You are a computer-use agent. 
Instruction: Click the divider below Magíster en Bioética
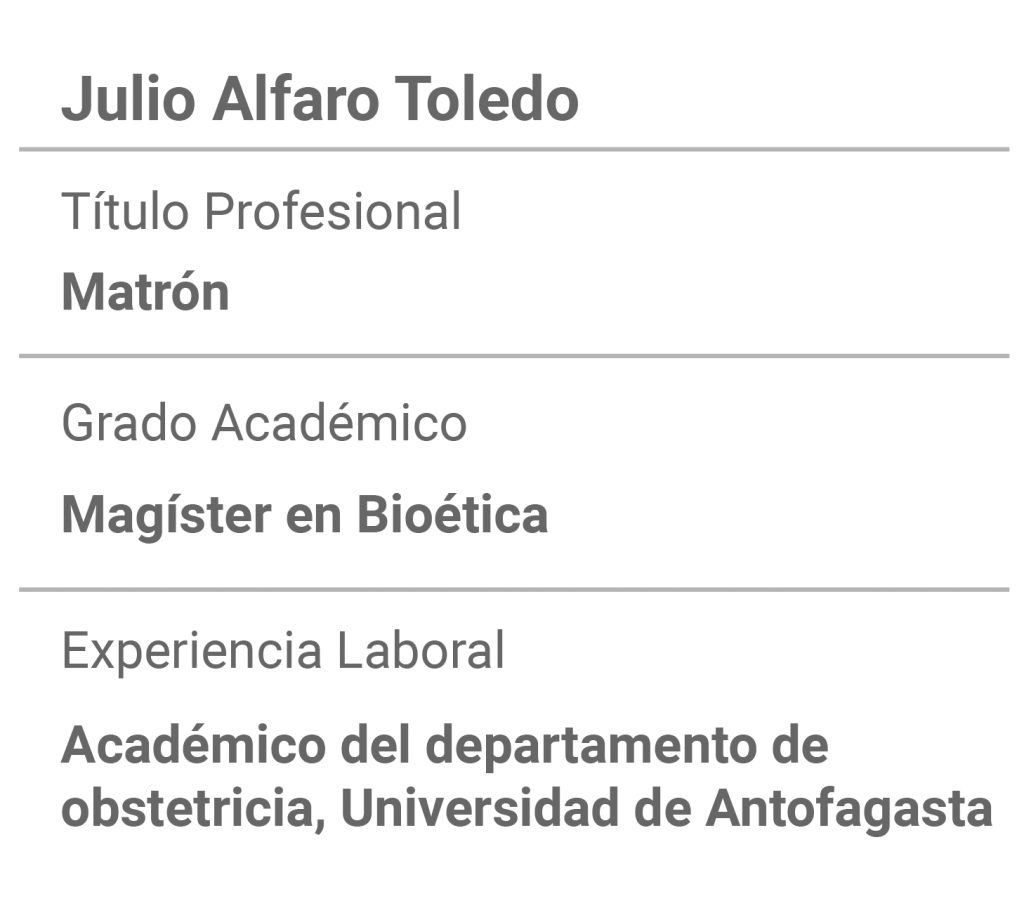coord(514,590)
